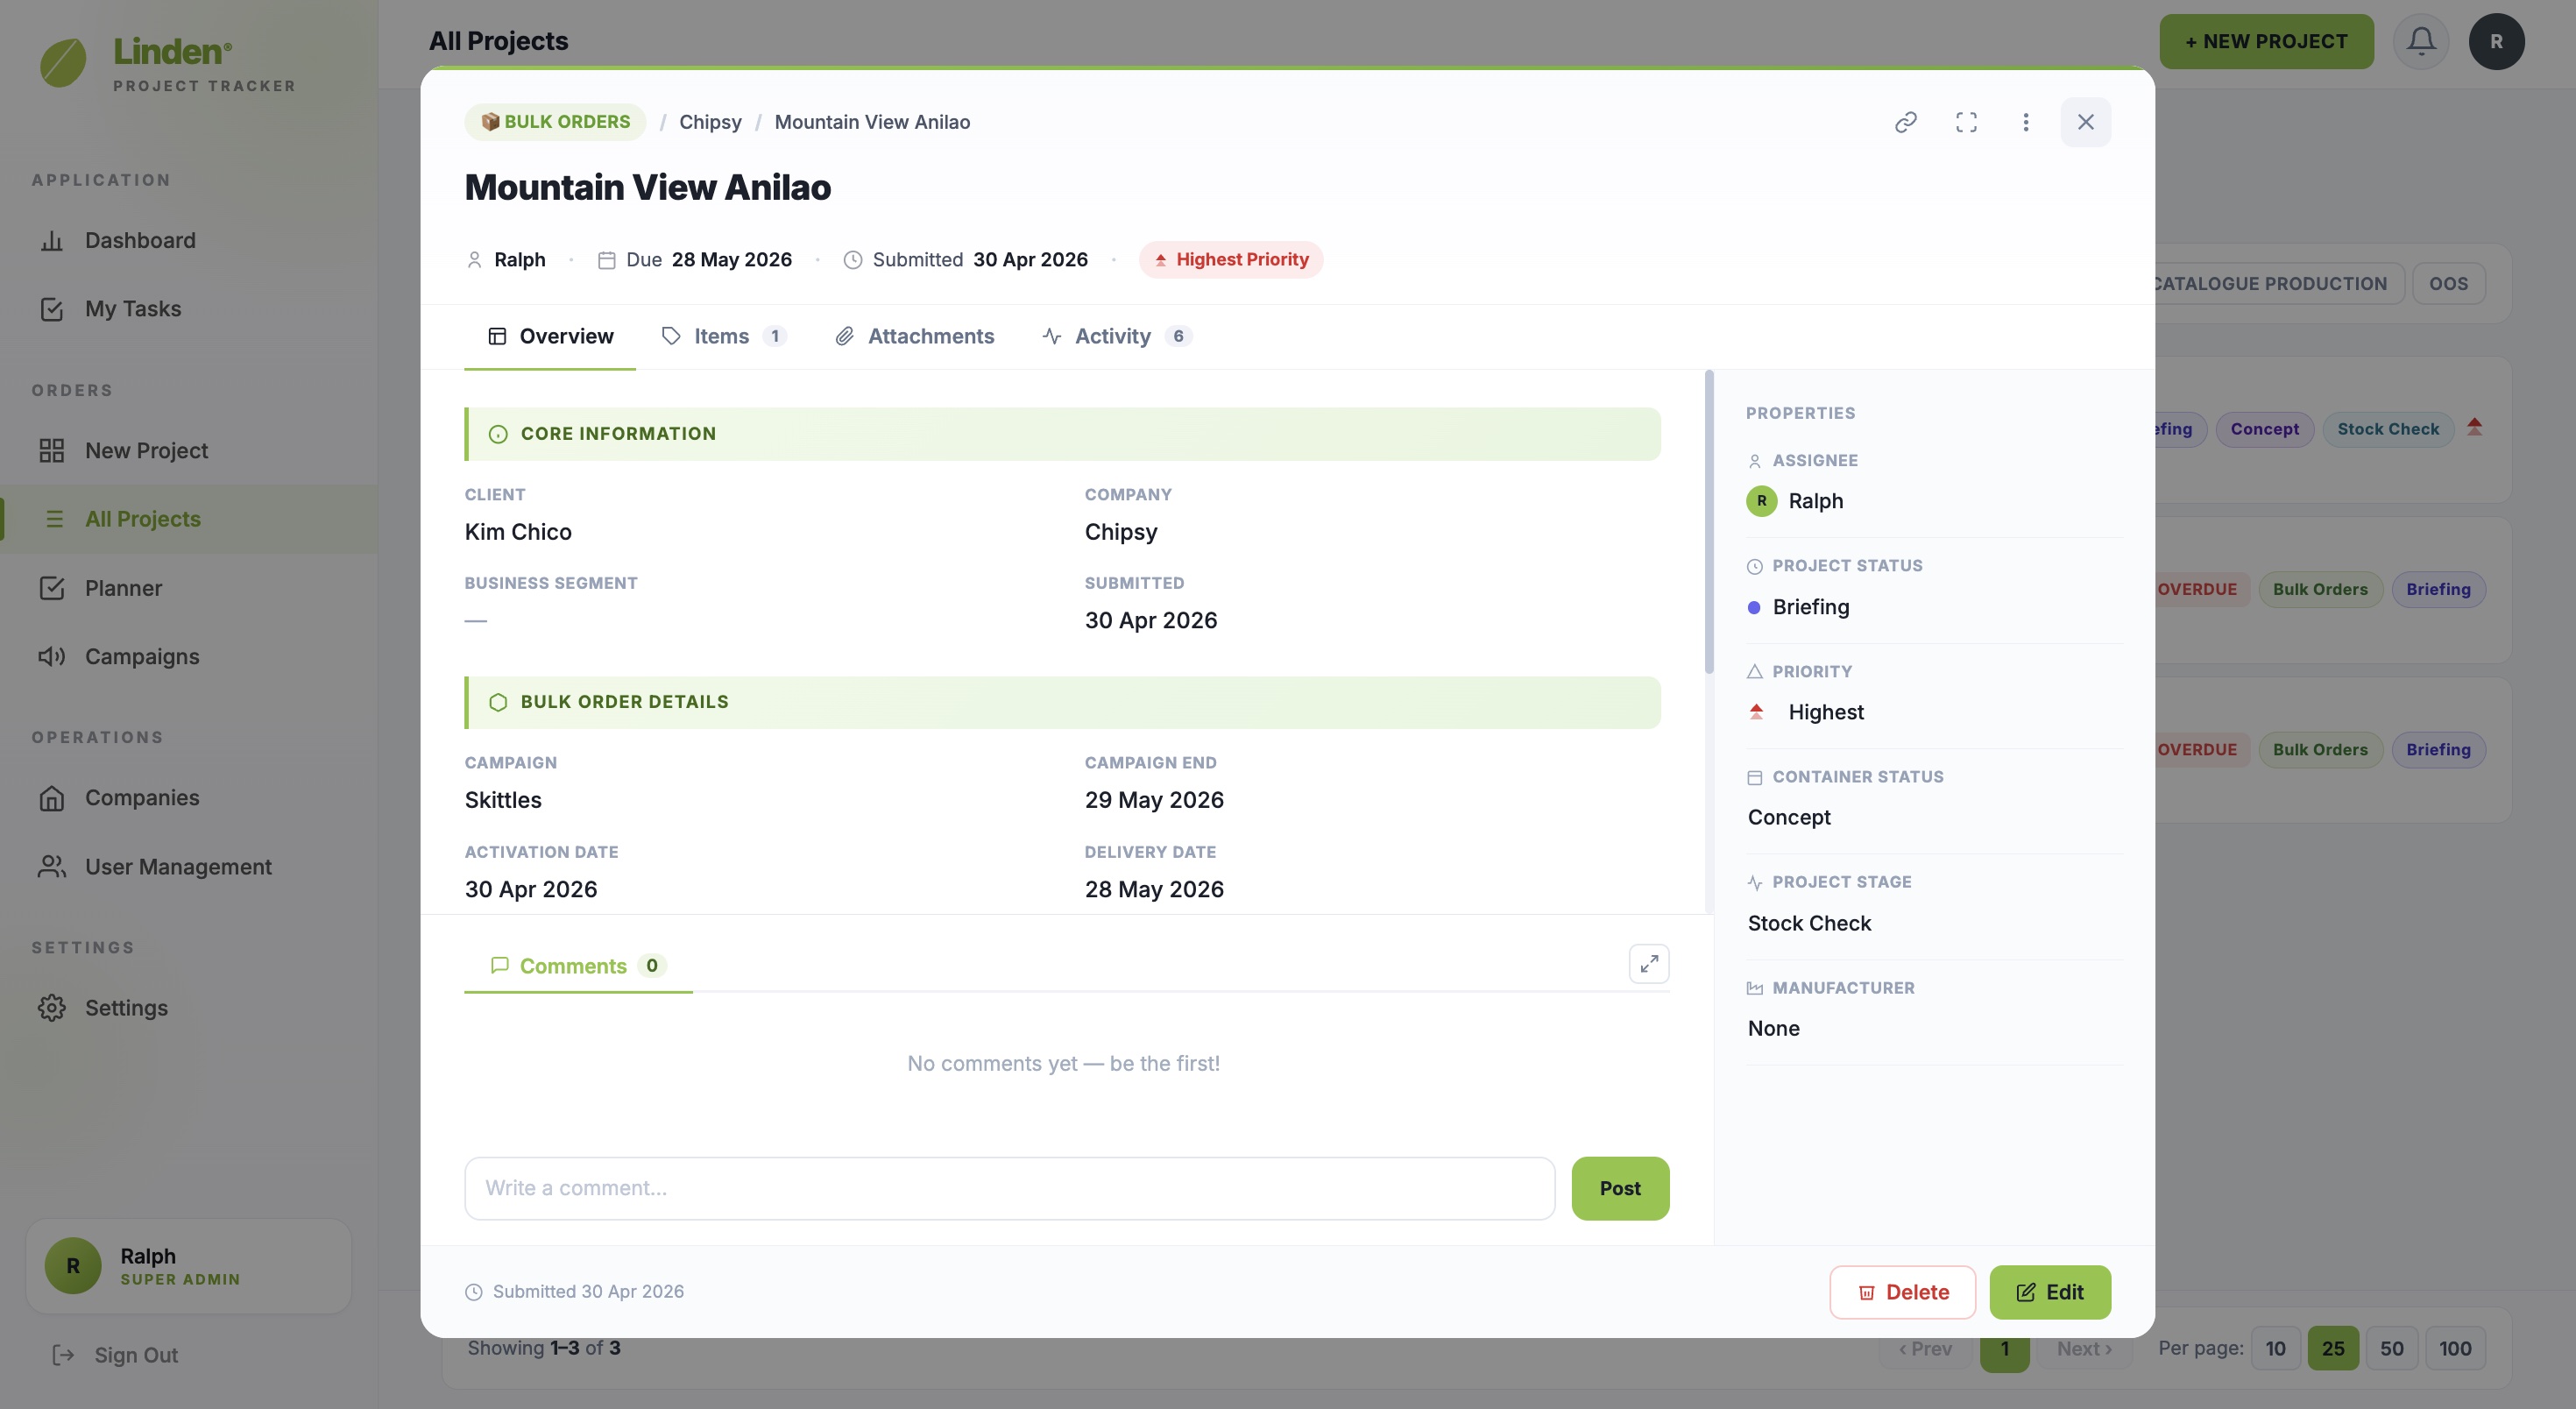Select All Projects in the sidebar

point(188,519)
